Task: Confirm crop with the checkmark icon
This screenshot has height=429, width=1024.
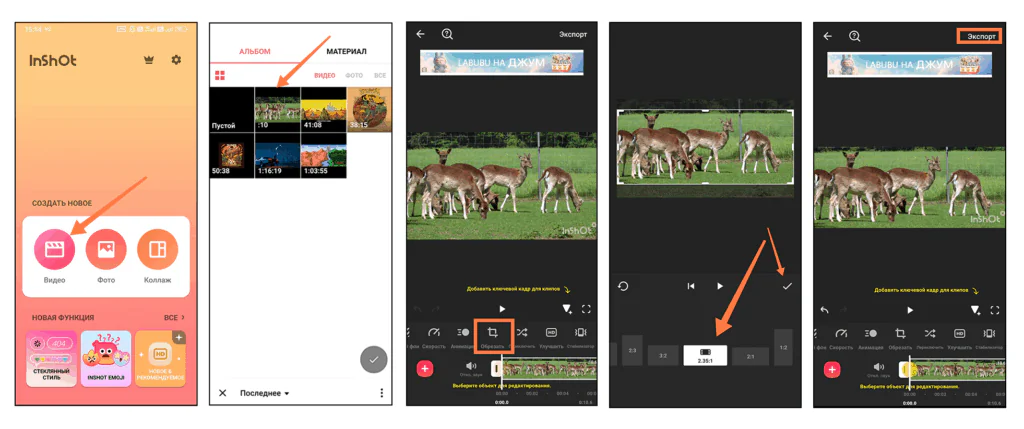Action: (787, 286)
